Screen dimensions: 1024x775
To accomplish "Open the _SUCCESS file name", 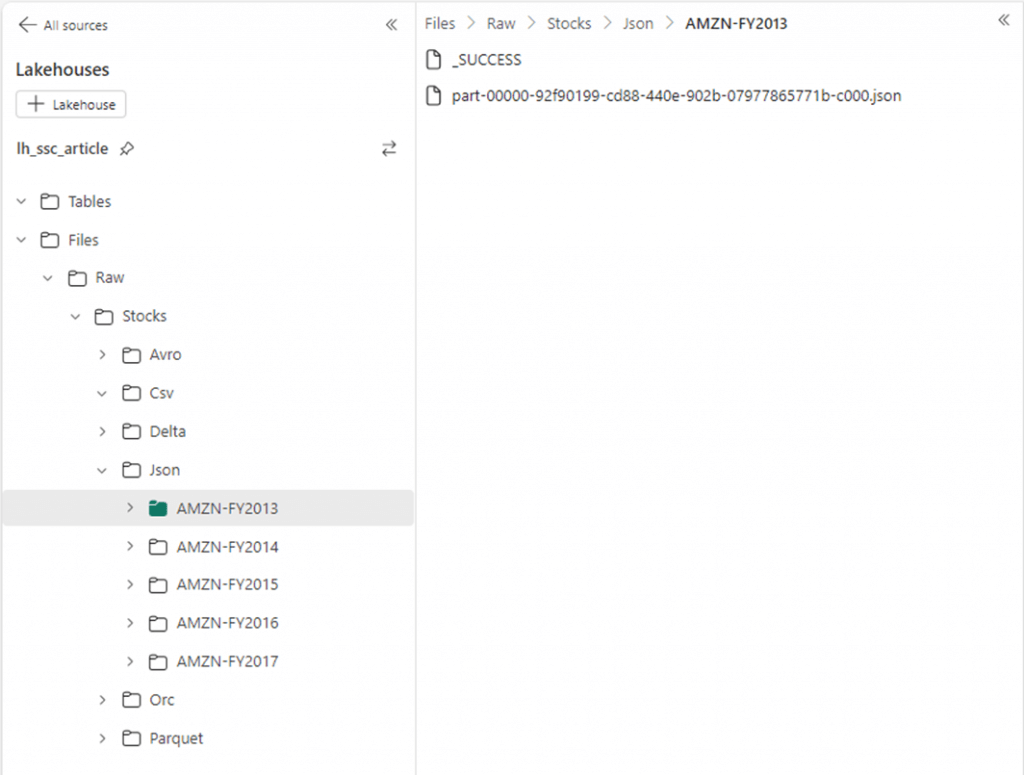I will [x=487, y=59].
